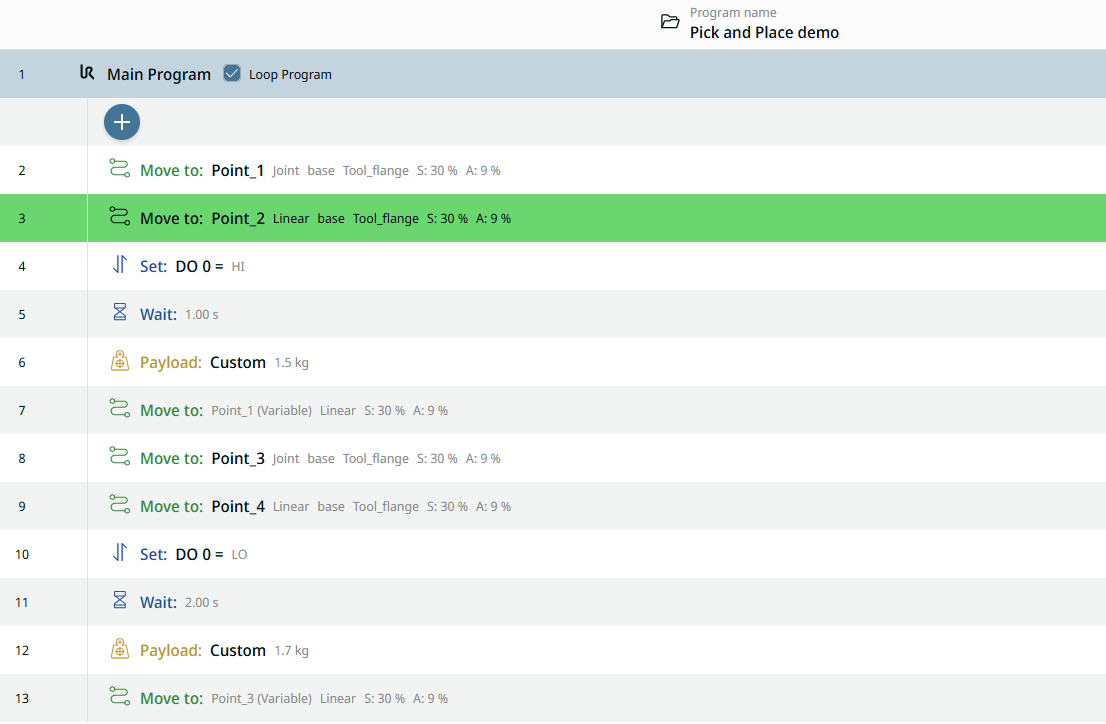Click the folder icon beside Program name

[670, 22]
